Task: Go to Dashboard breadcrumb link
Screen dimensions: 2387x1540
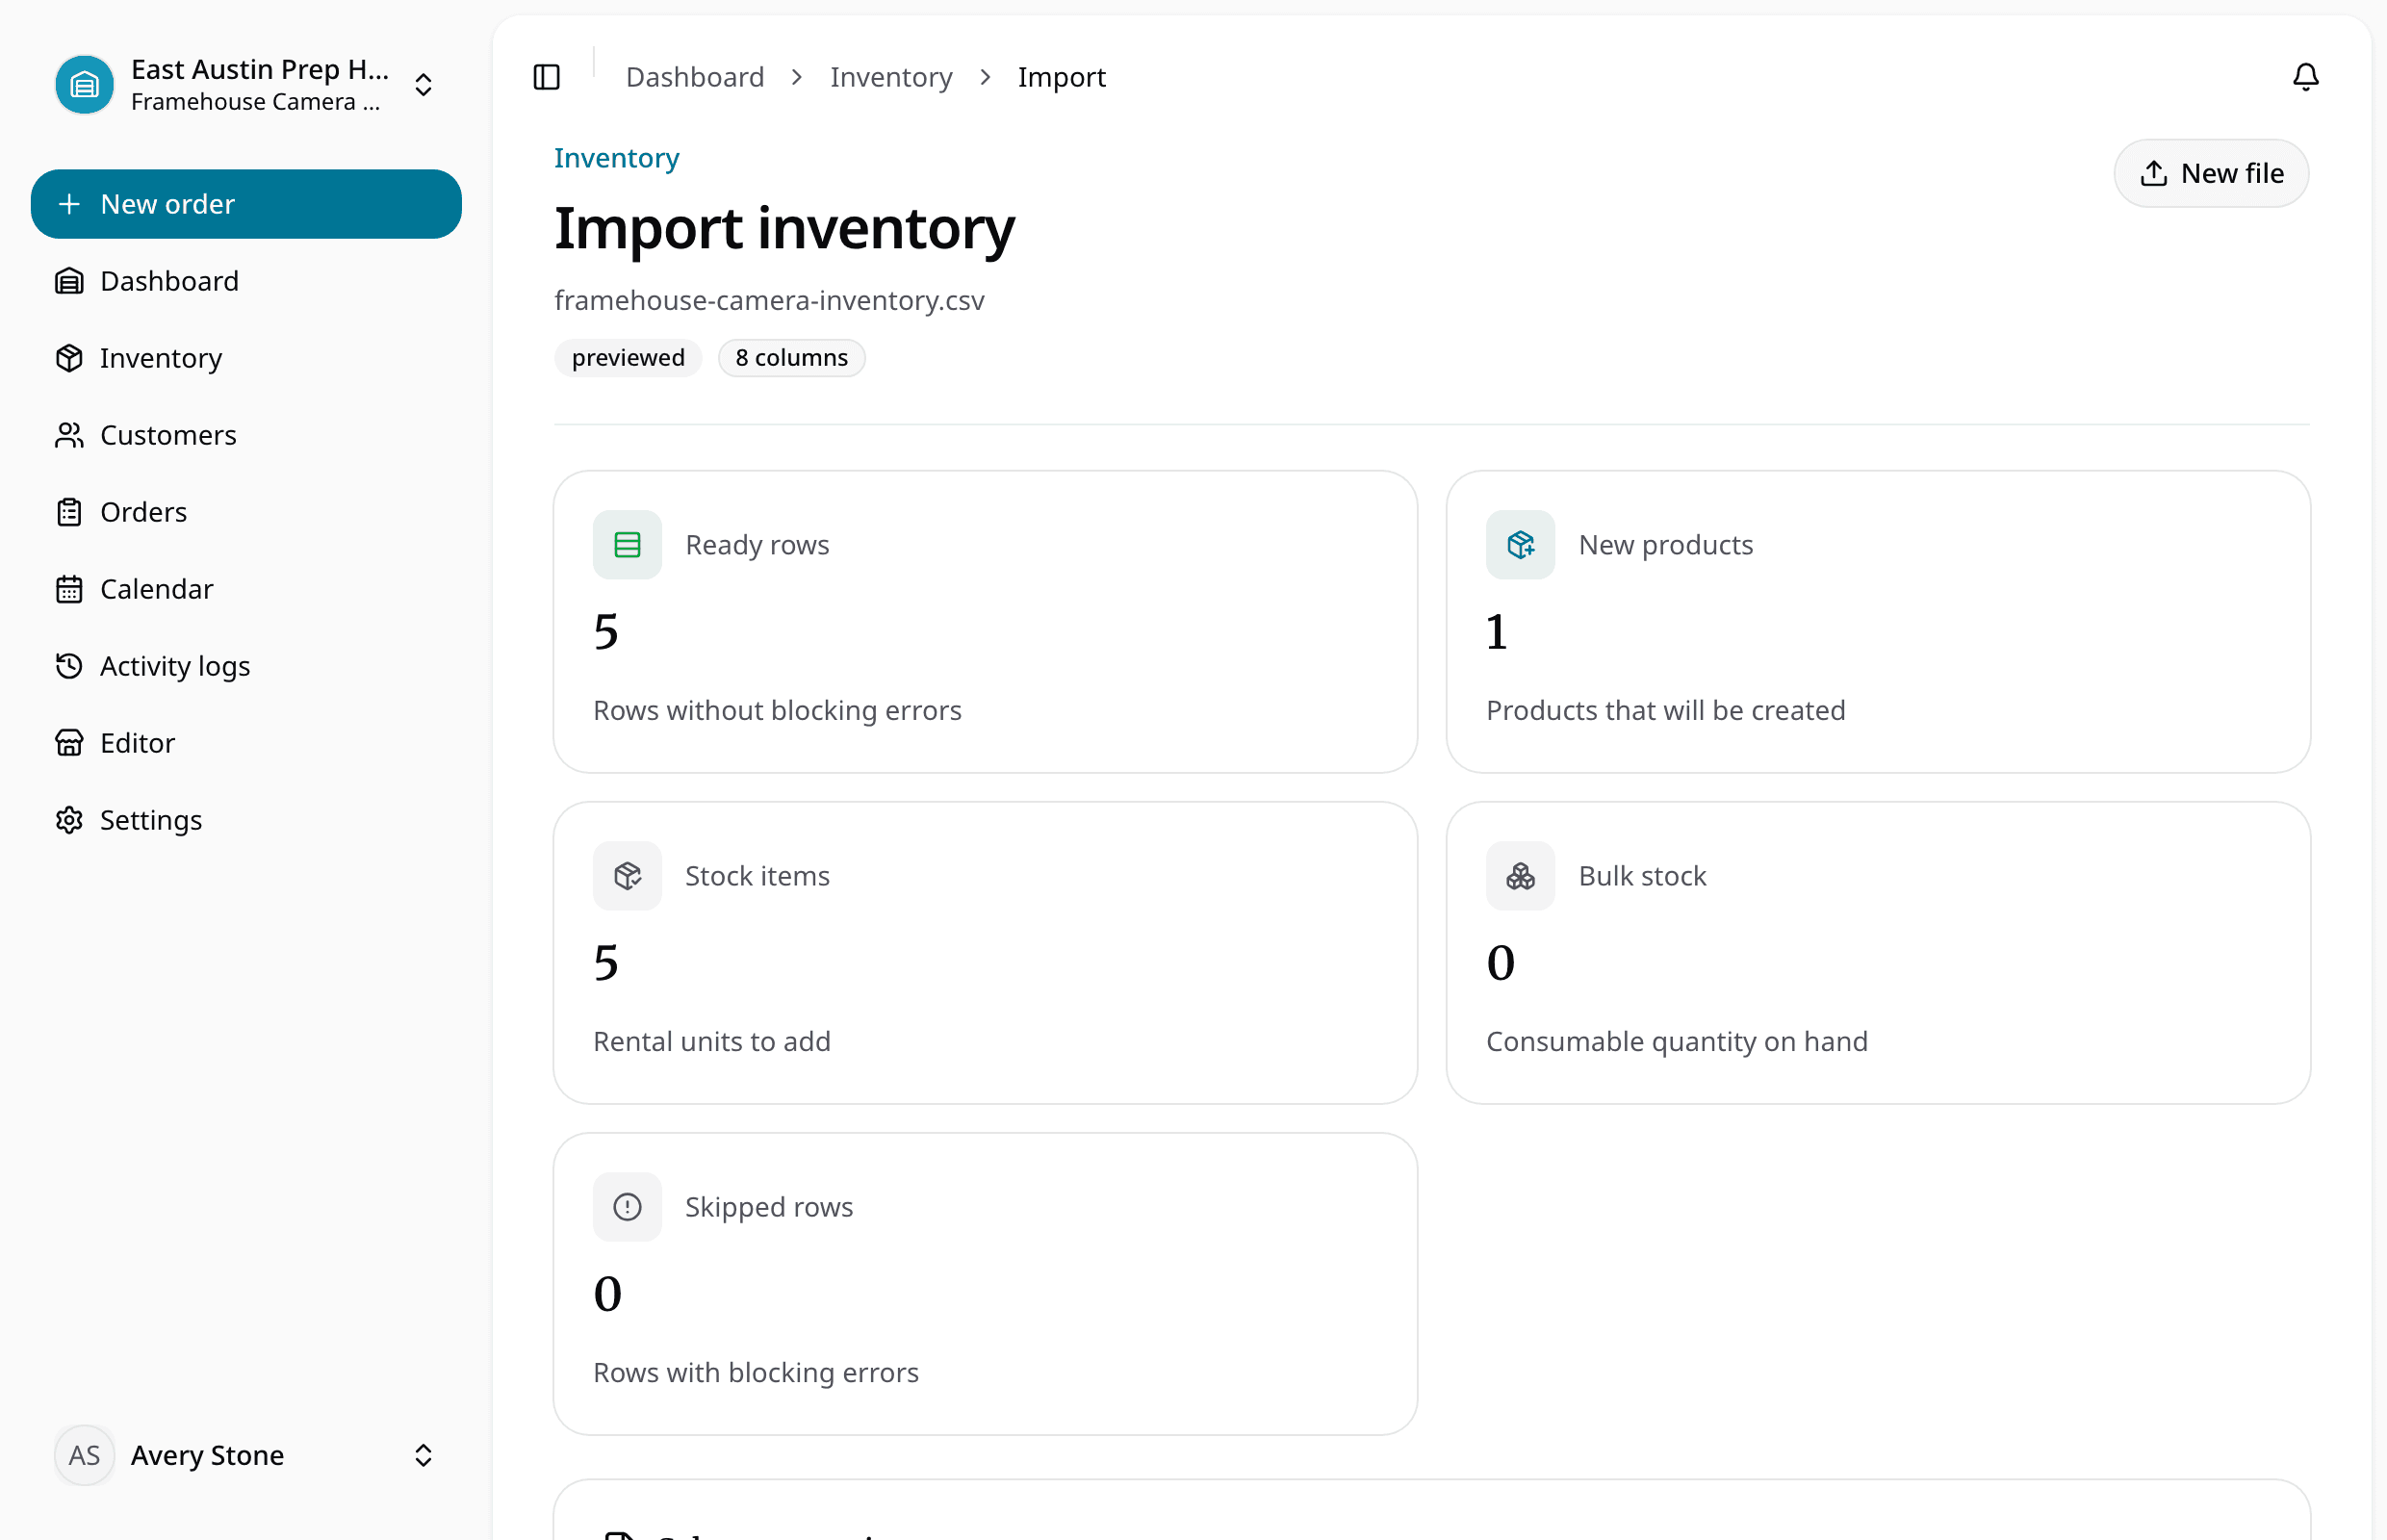Action: [x=695, y=77]
